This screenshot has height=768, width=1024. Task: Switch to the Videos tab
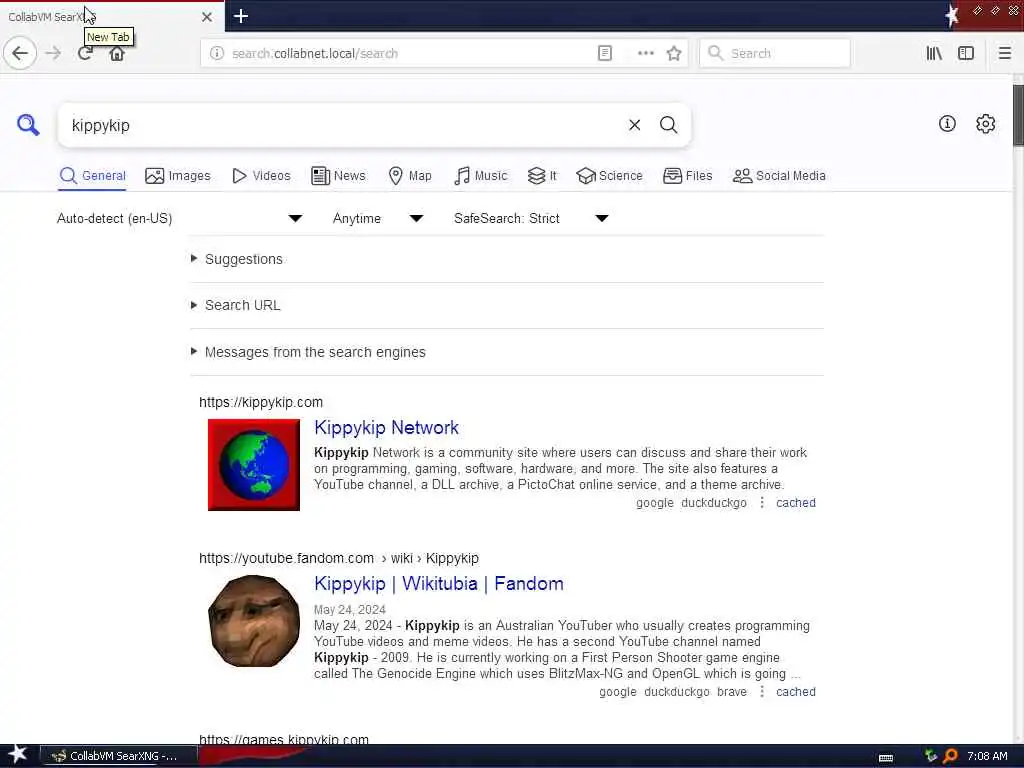click(x=261, y=176)
